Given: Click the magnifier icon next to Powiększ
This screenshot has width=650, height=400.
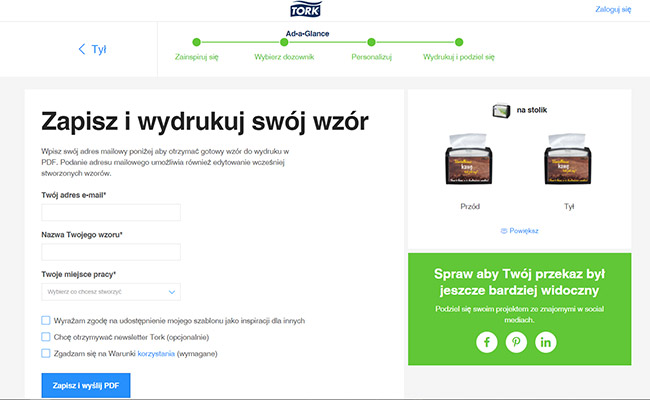Looking at the screenshot, I should click(x=504, y=231).
